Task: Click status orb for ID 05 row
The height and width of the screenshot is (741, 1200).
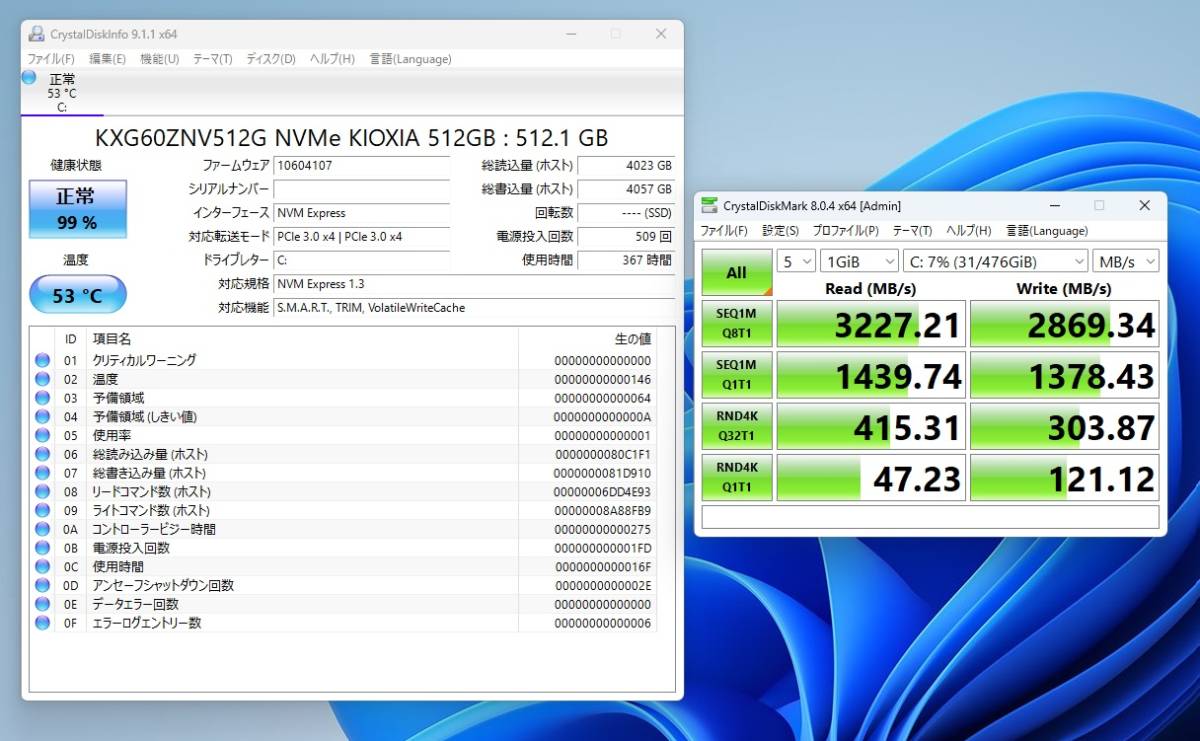Action: click(42, 435)
